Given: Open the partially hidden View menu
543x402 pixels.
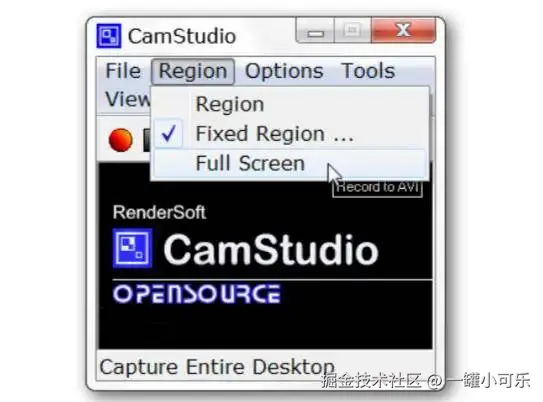Looking at the screenshot, I should pos(127,99).
